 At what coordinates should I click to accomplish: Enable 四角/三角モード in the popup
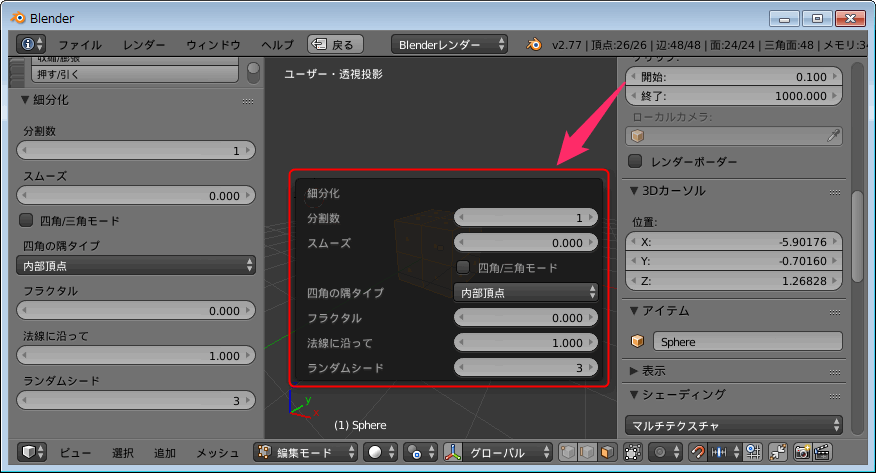click(463, 267)
